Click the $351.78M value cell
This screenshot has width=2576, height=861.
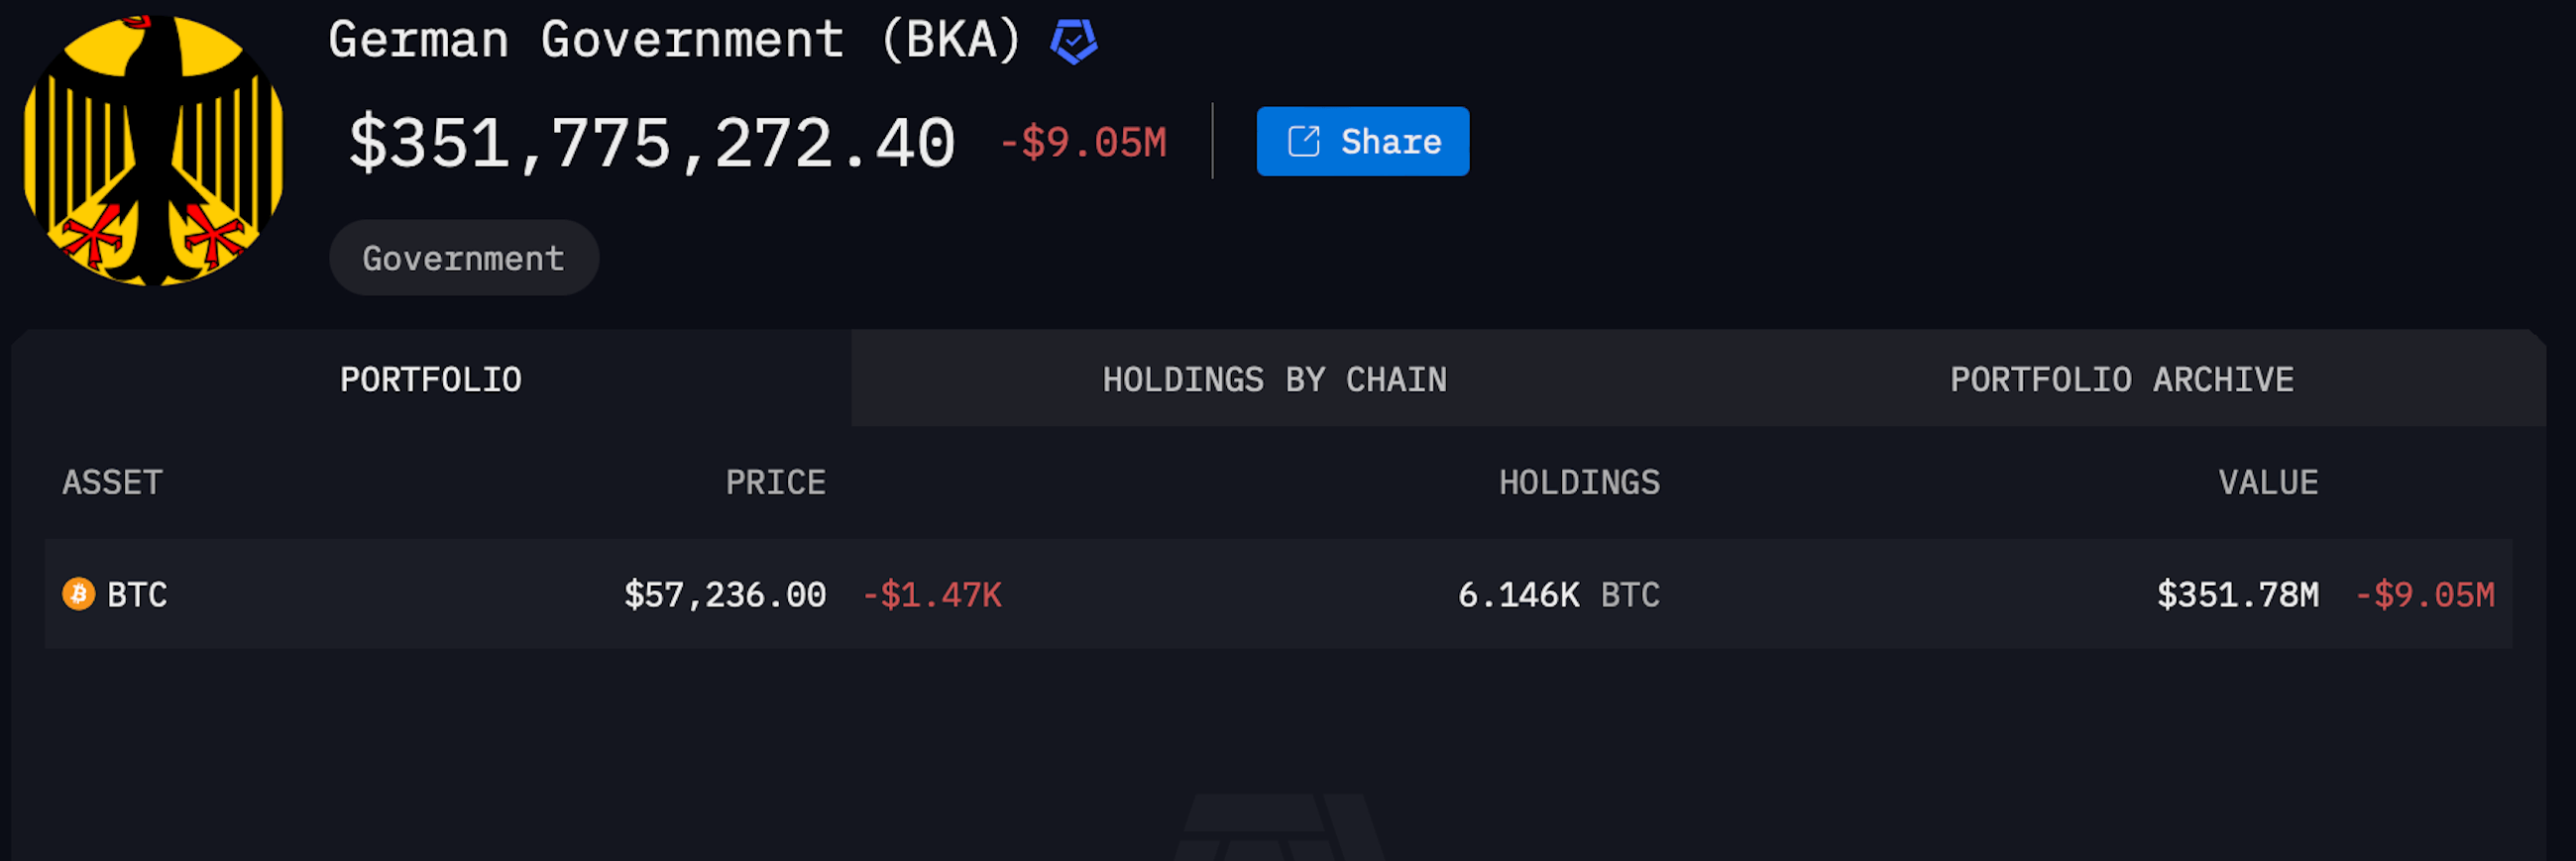[2237, 595]
